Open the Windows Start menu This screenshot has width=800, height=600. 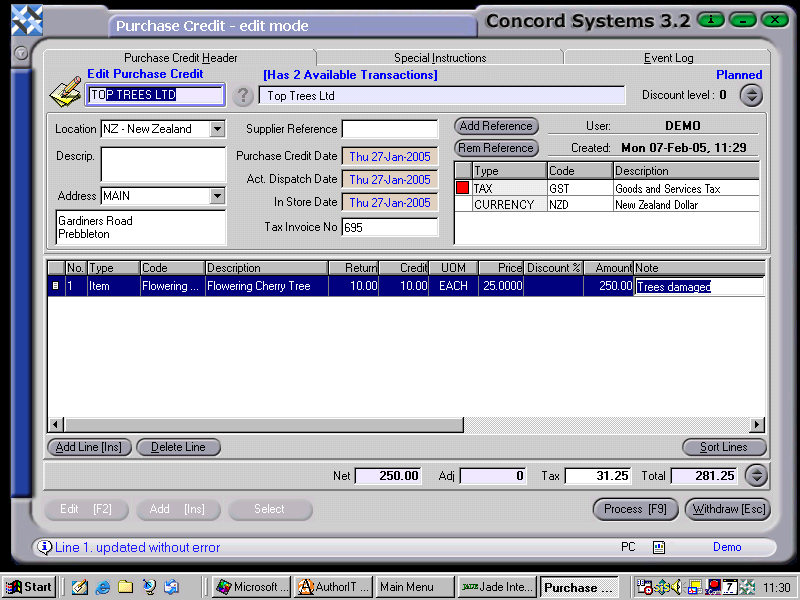(28, 586)
